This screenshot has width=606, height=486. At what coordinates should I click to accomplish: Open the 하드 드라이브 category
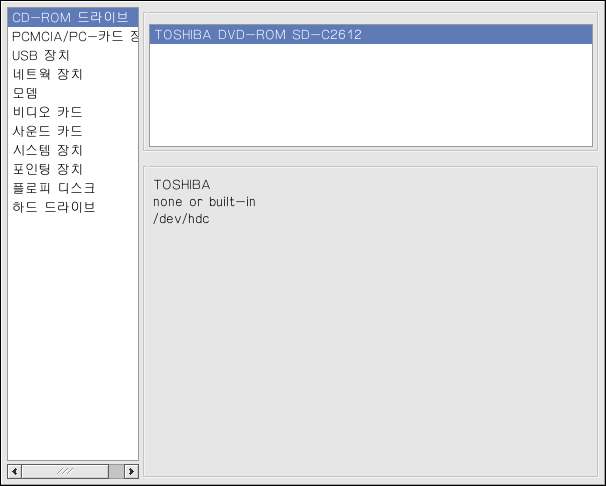54,207
